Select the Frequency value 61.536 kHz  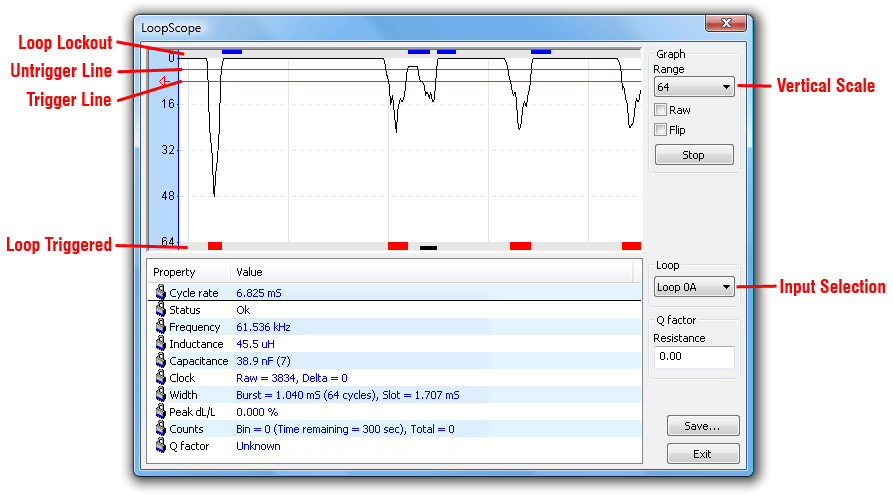pos(263,327)
